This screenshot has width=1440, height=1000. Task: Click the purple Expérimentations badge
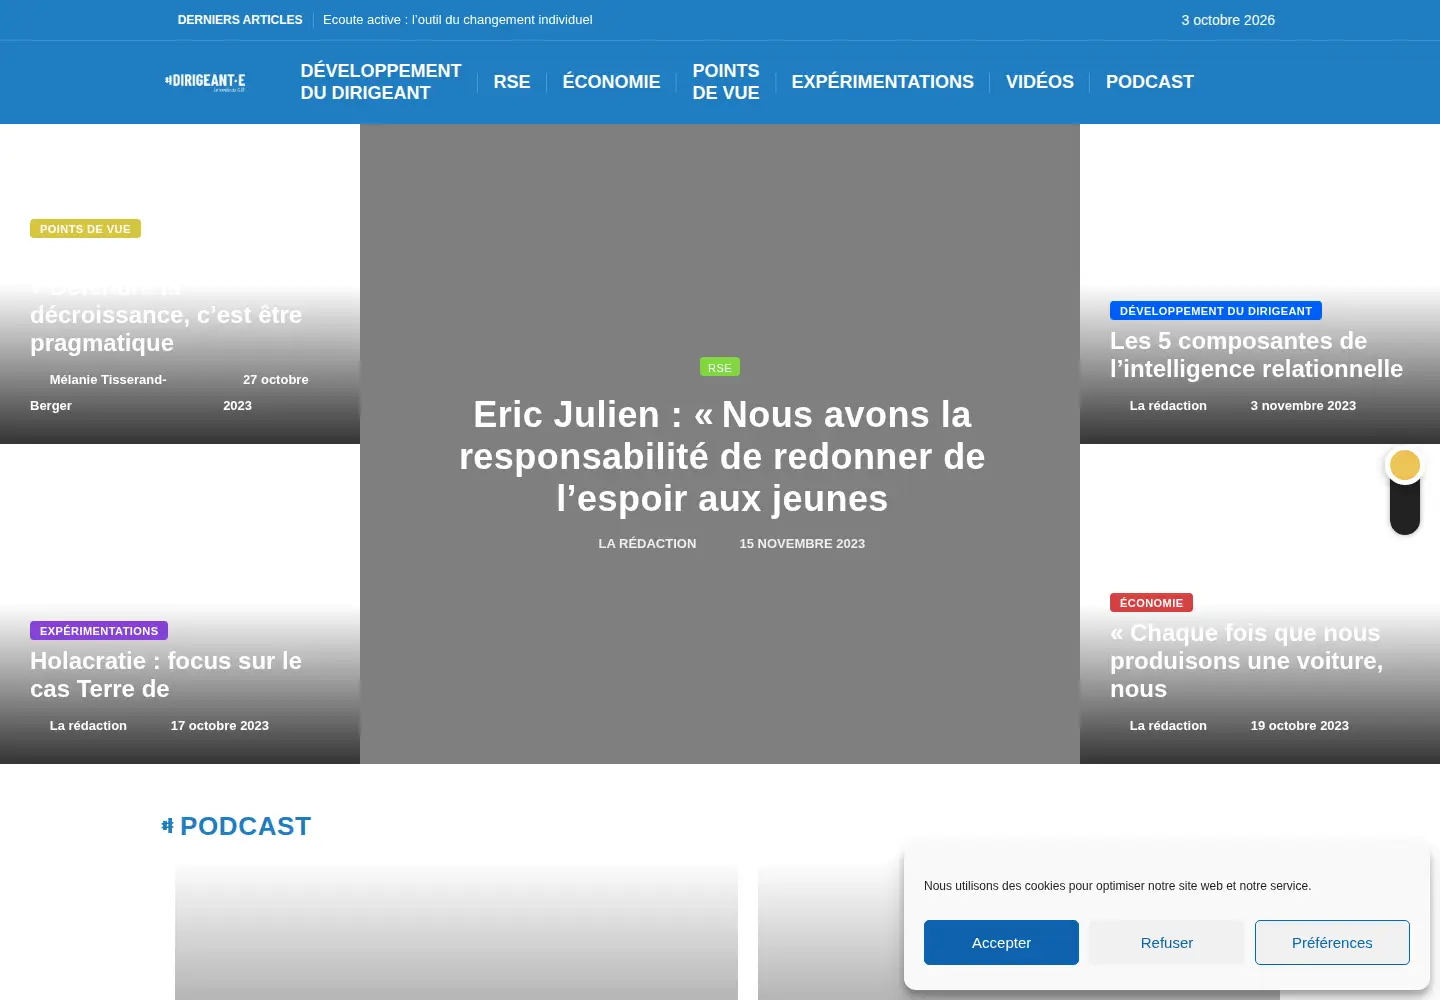coord(99,631)
